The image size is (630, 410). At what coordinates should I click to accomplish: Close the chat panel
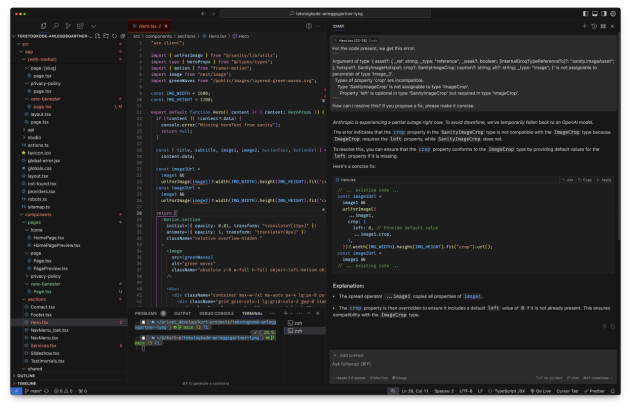coord(612,26)
